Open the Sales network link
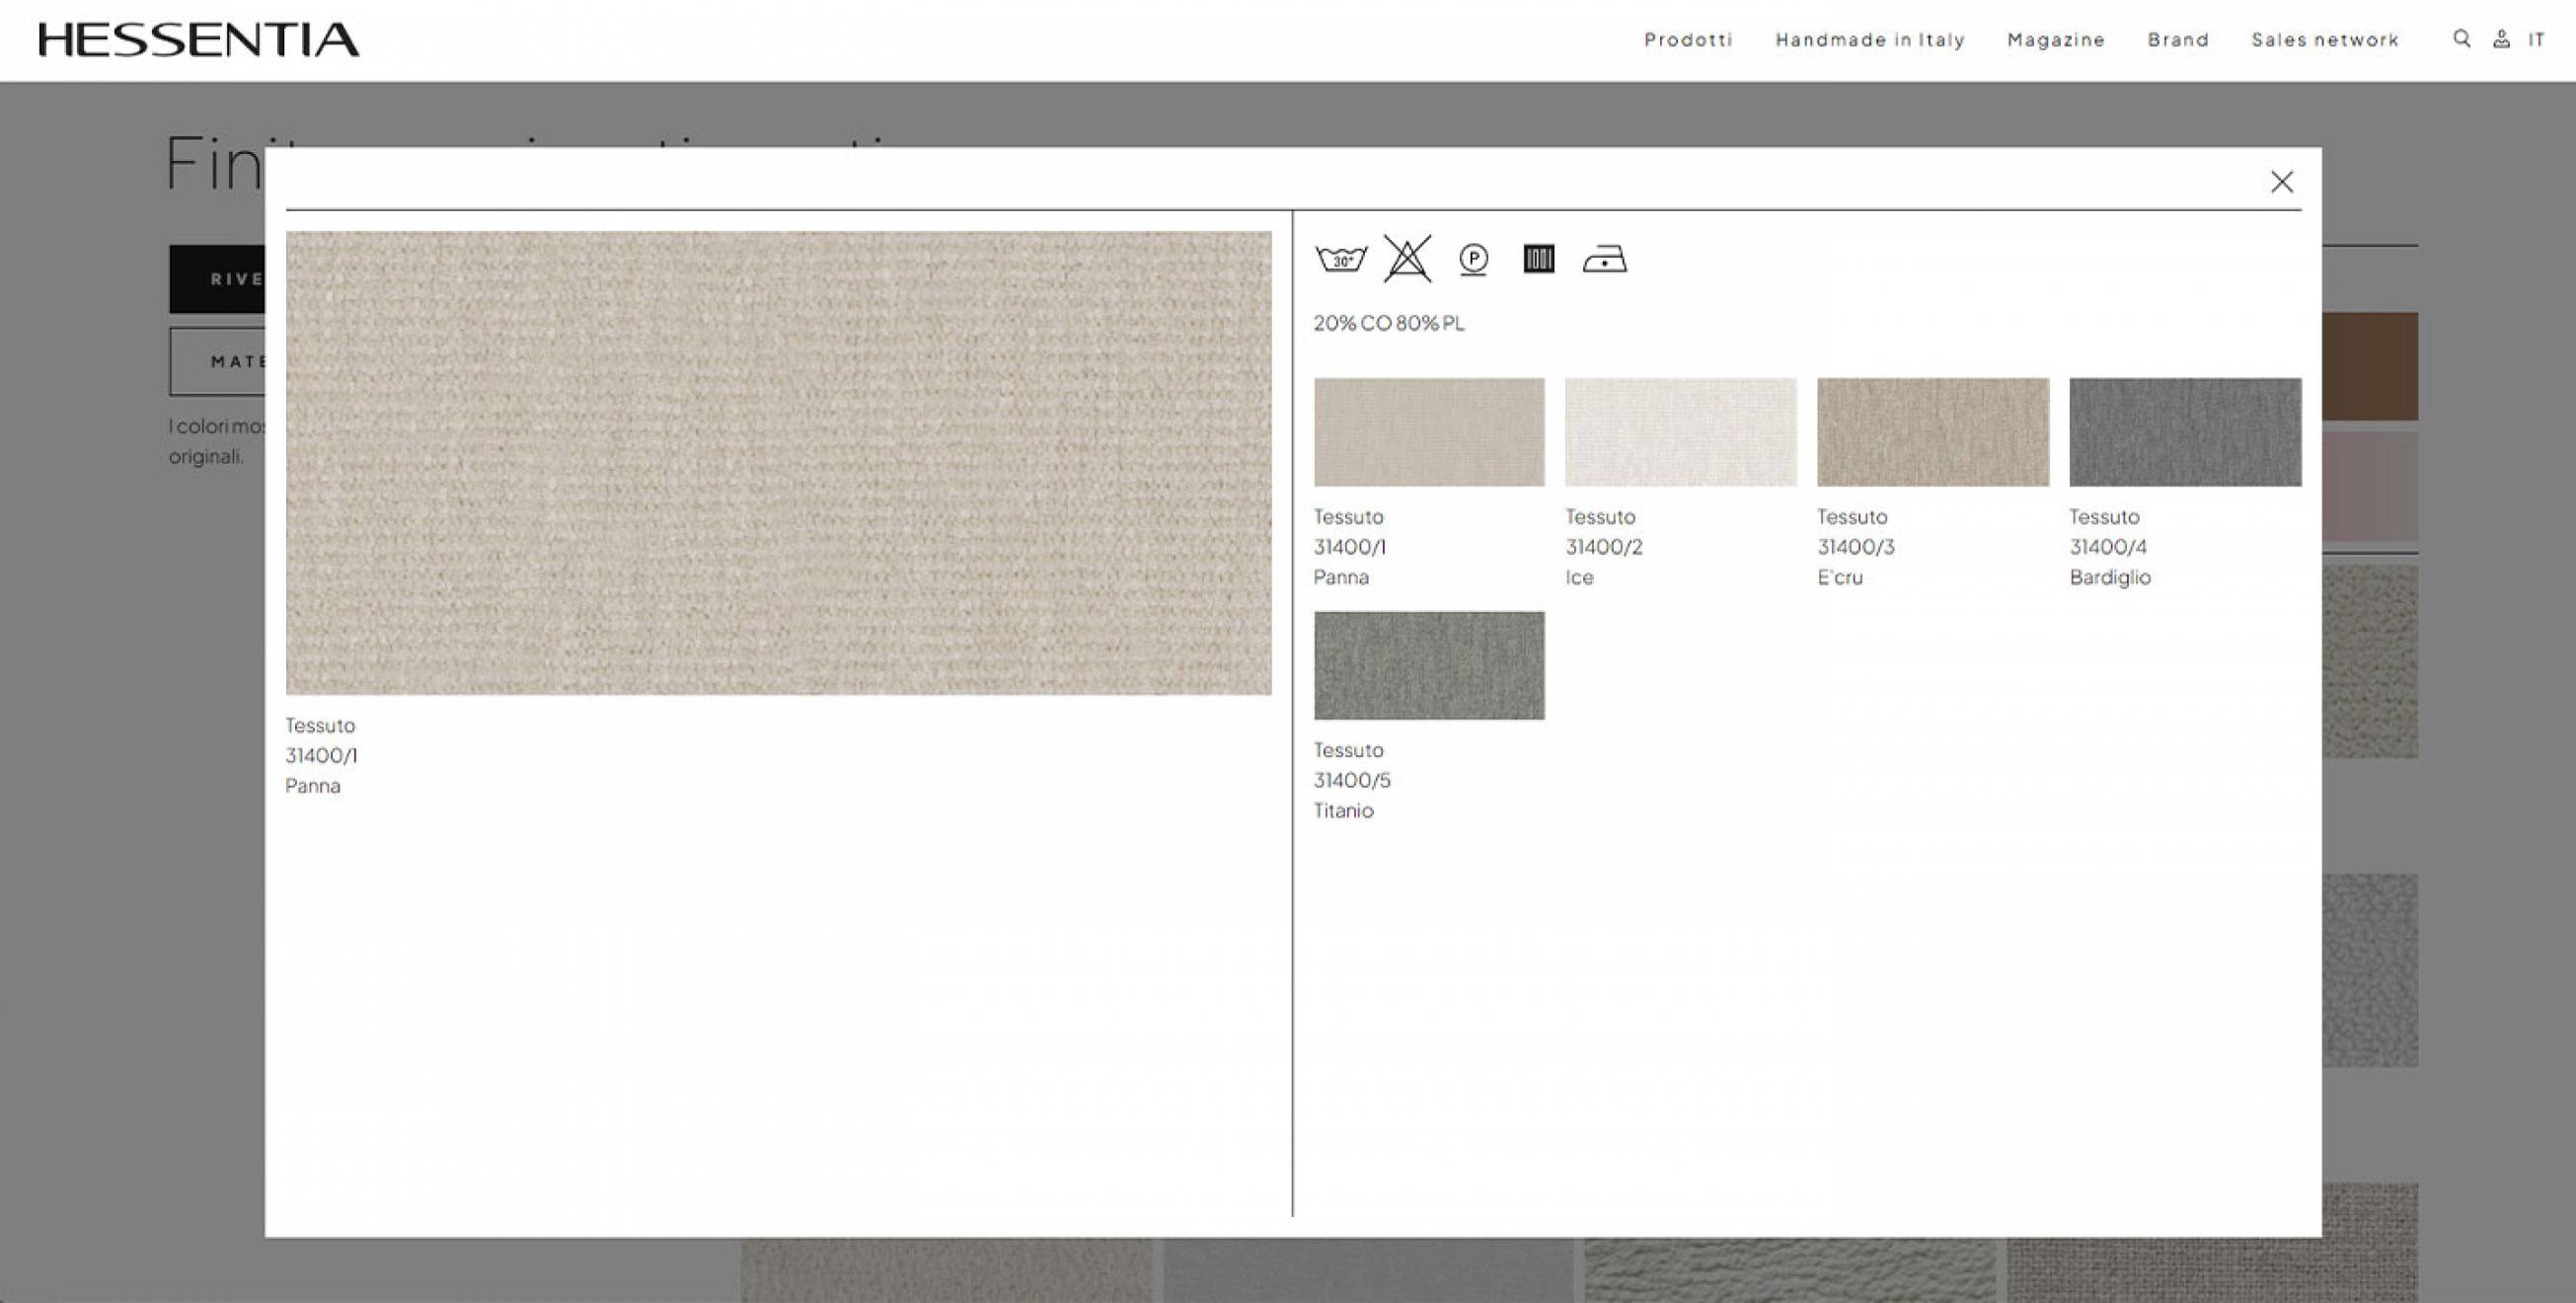The height and width of the screenshot is (1303, 2576). click(x=2325, y=40)
